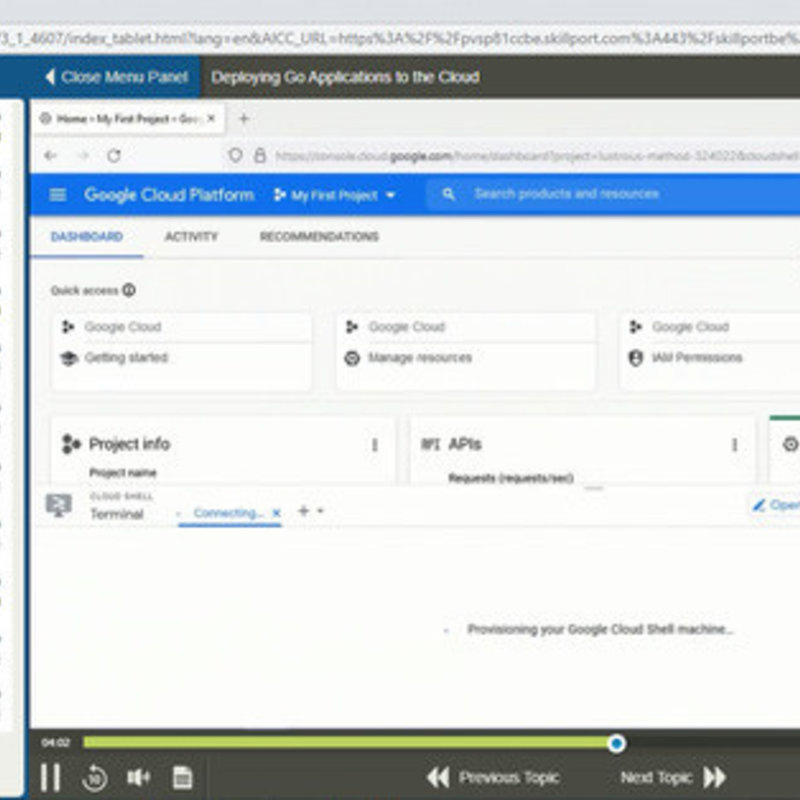Viewport: 800px width, 800px height.
Task: Click the video progress slider handle
Action: [616, 743]
